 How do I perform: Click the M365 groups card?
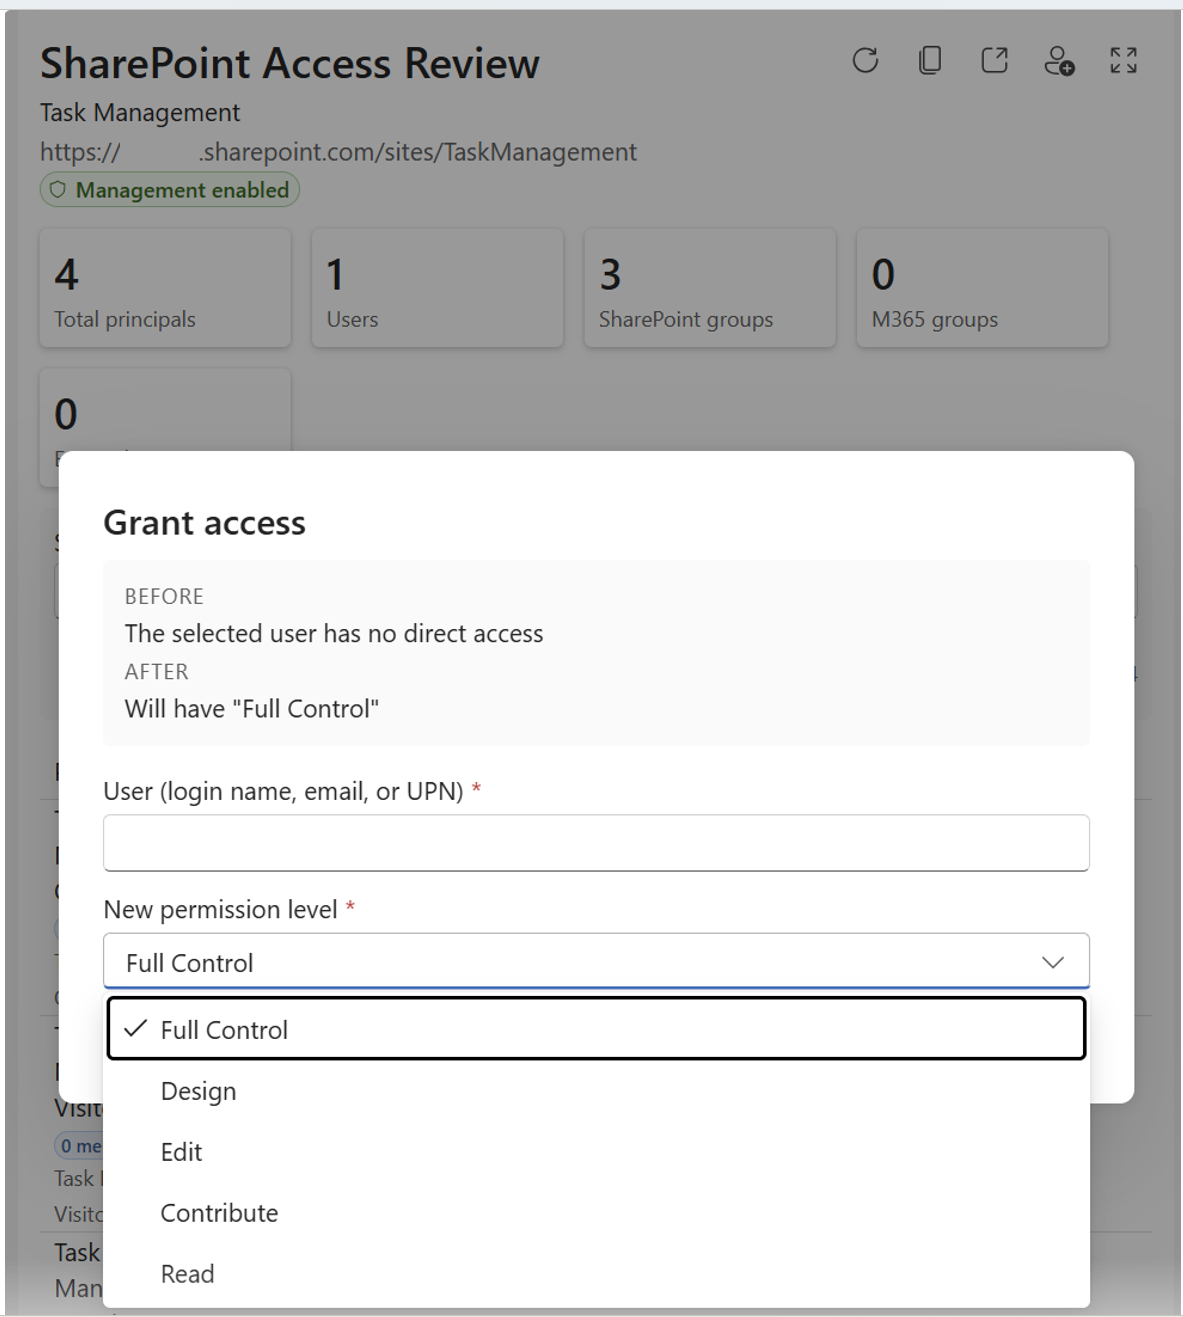tap(982, 288)
